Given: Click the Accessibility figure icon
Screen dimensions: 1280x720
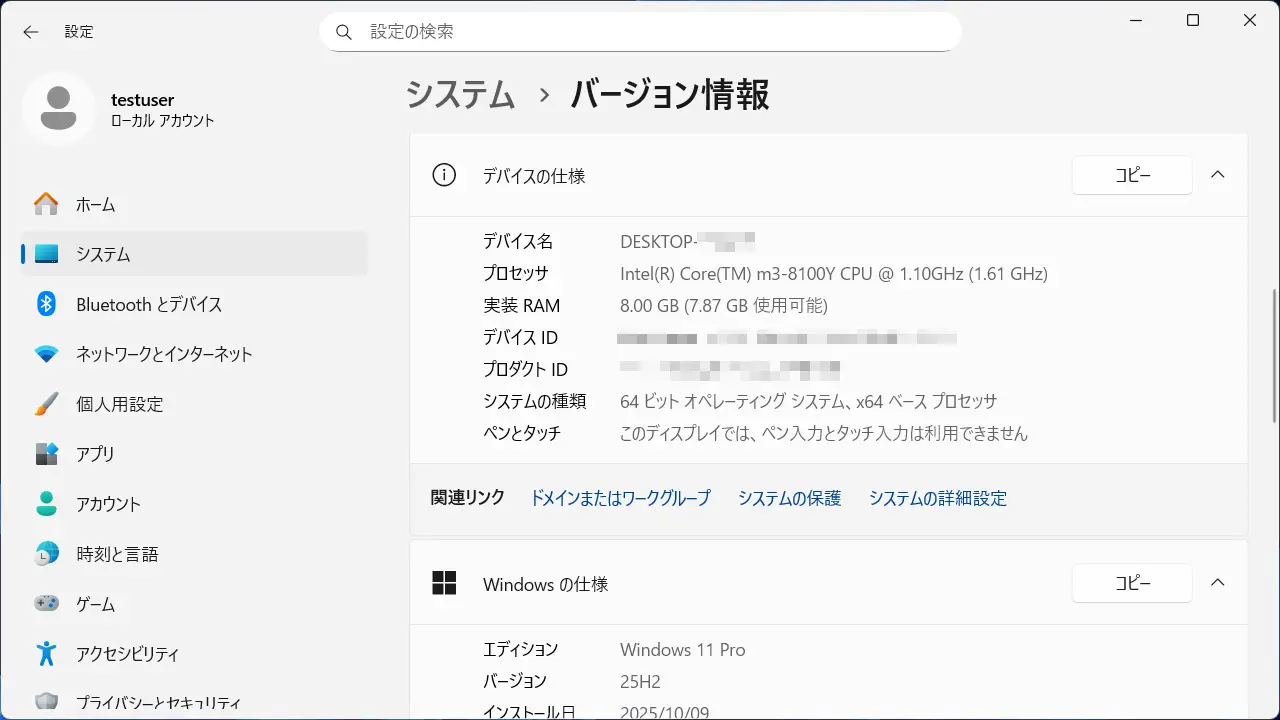Looking at the screenshot, I should (x=46, y=654).
